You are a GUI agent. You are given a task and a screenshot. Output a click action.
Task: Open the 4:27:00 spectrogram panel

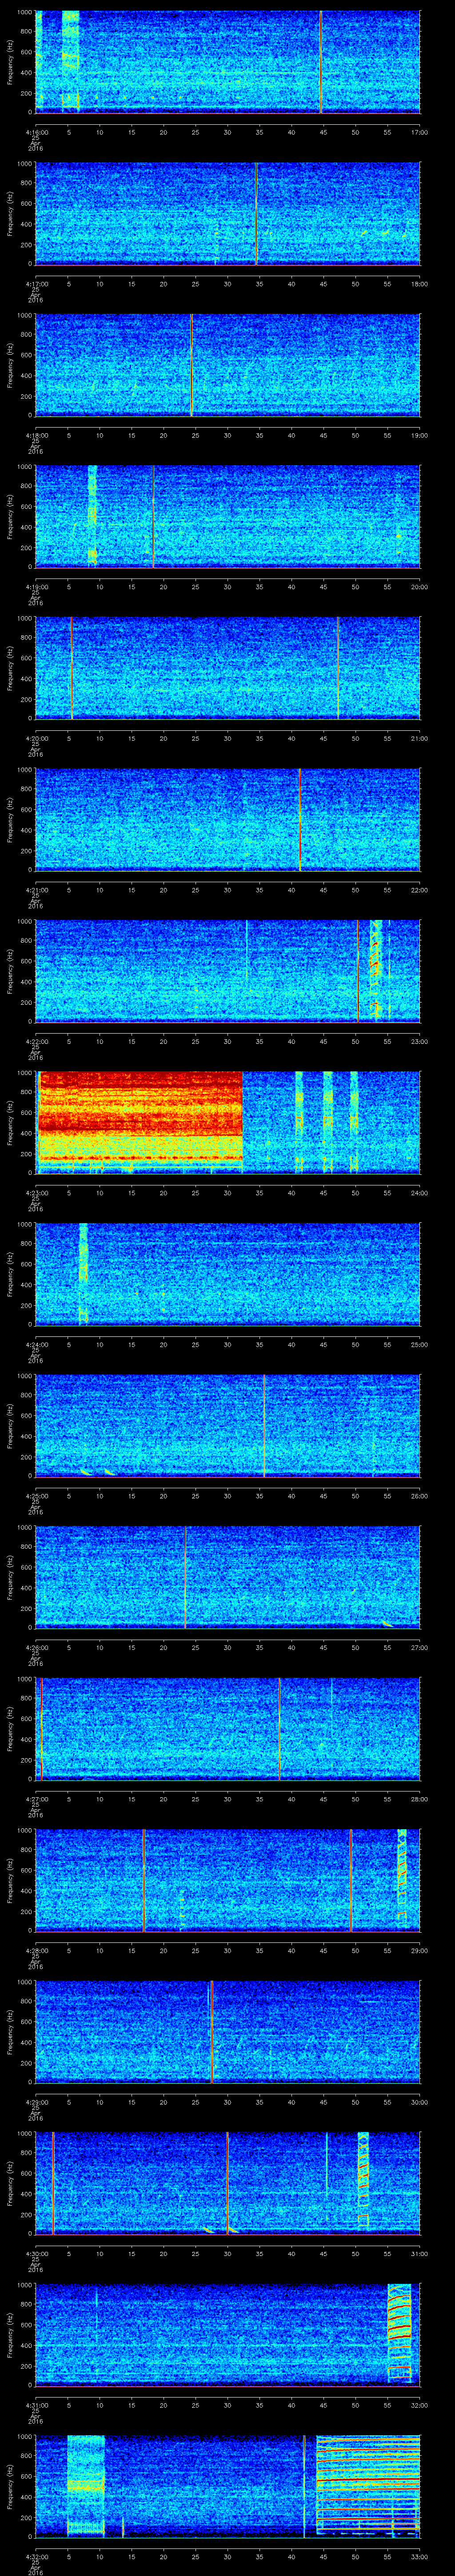point(227,1728)
